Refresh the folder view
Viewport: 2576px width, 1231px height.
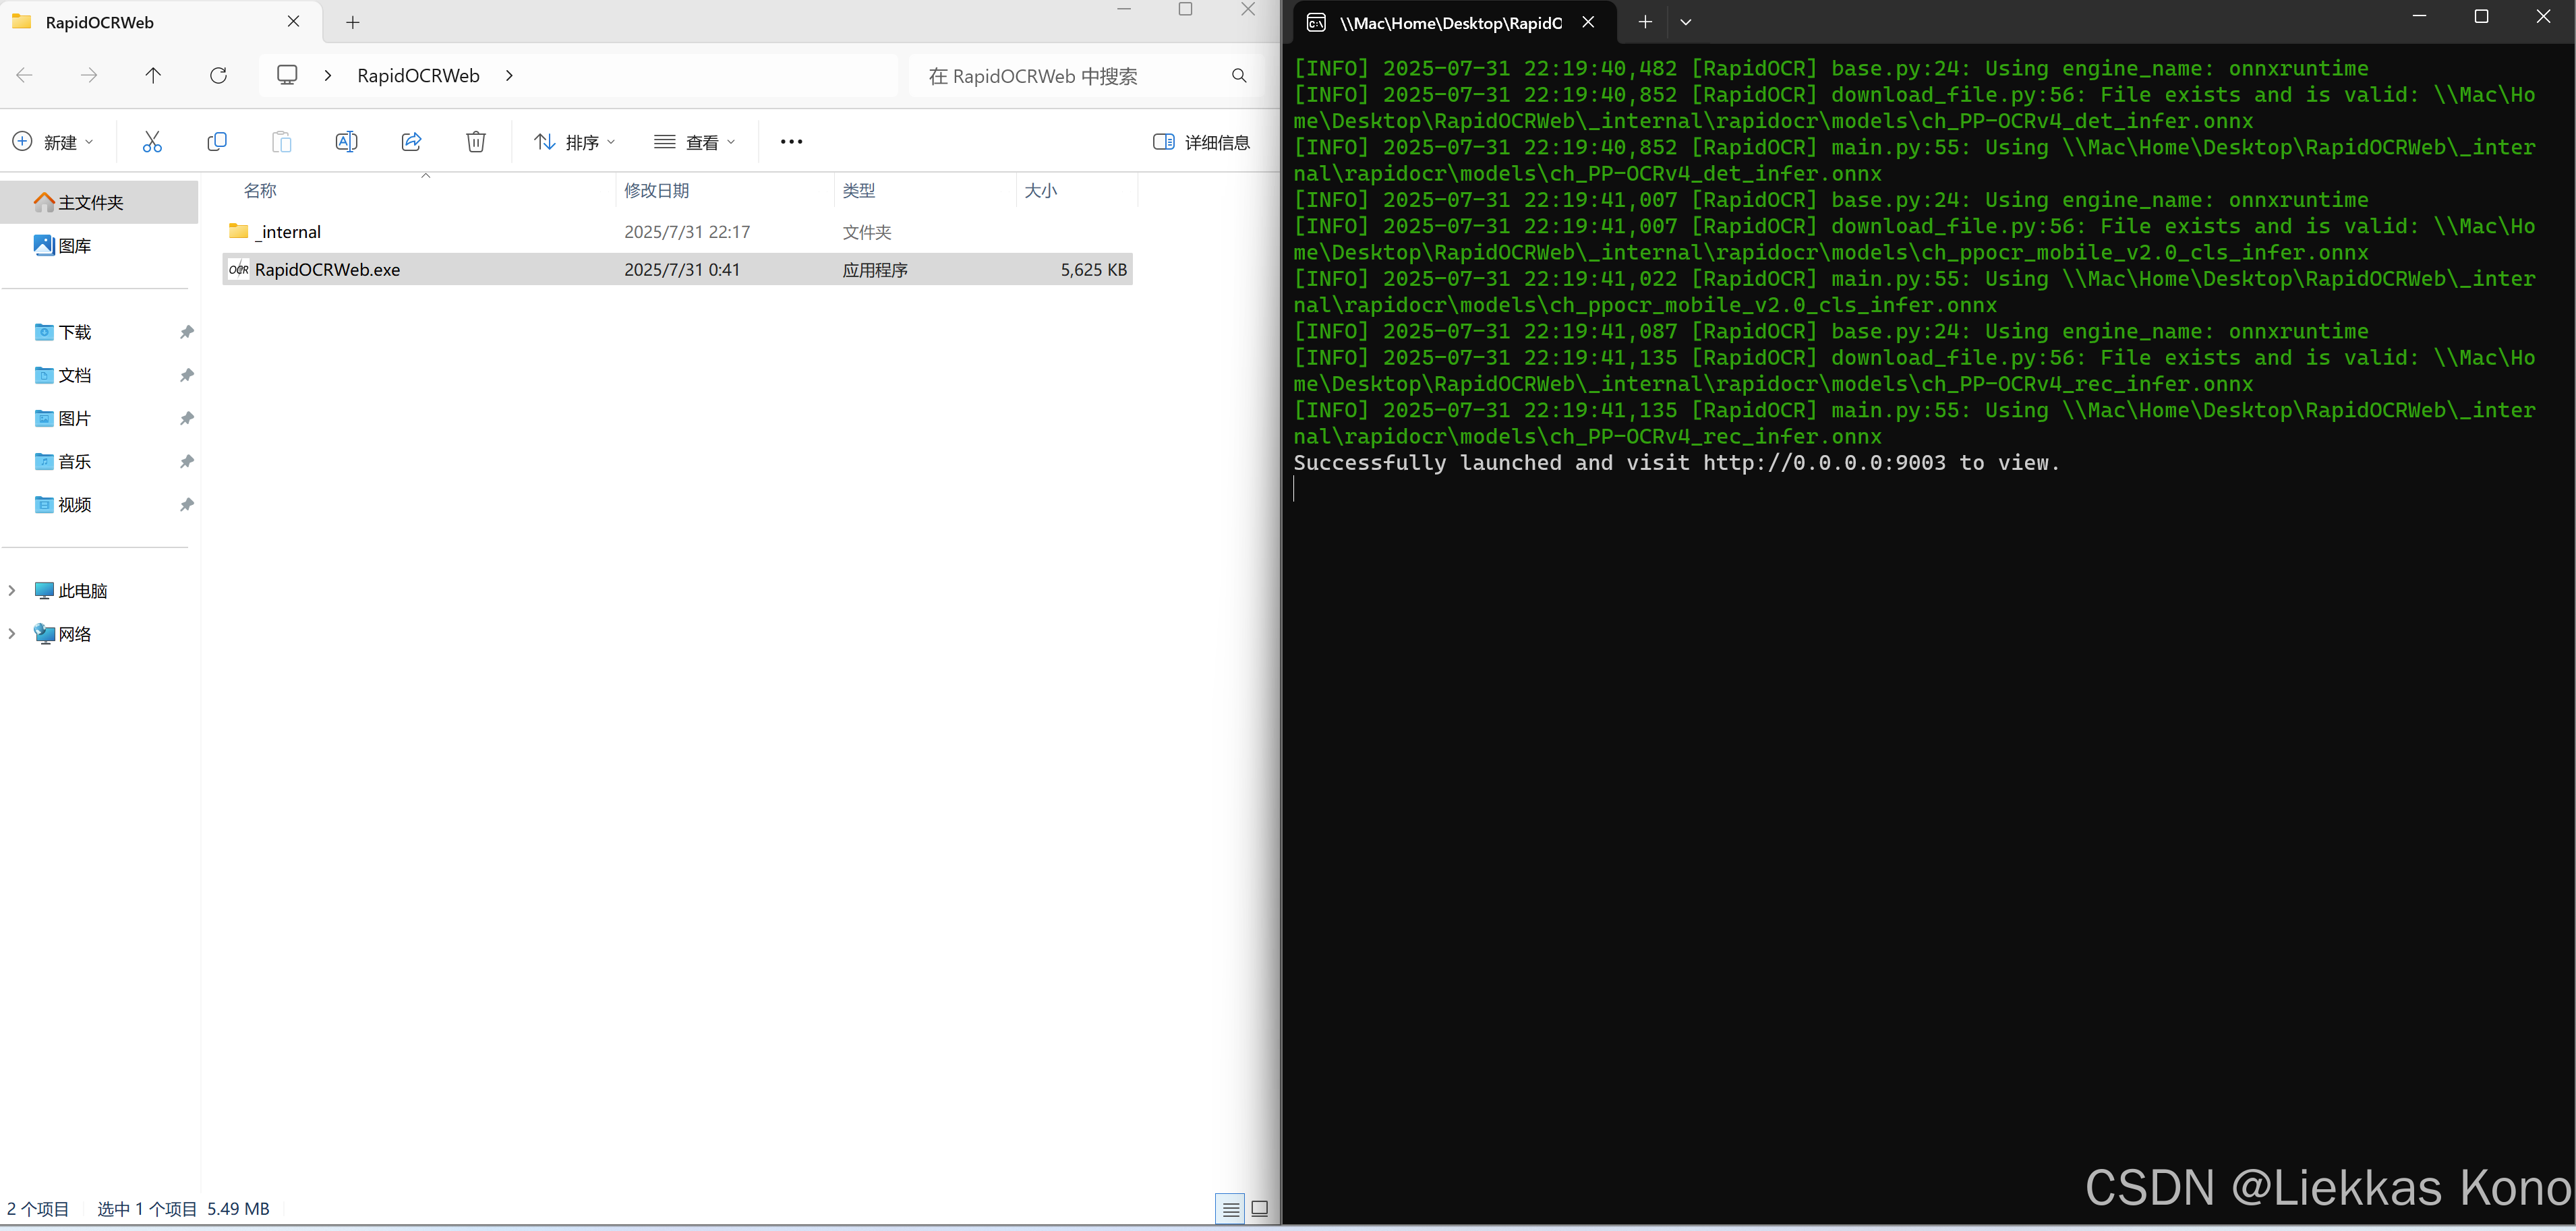[x=218, y=76]
